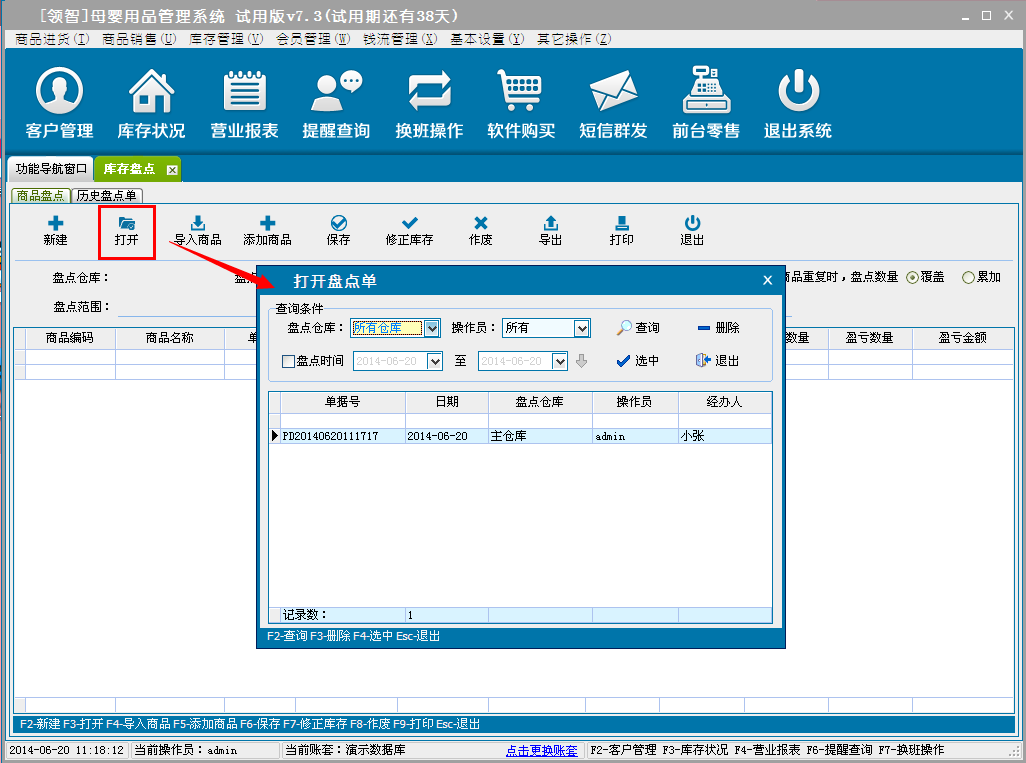Expand the 操作员 dropdown list
Image resolution: width=1026 pixels, height=763 pixels.
click(x=581, y=328)
